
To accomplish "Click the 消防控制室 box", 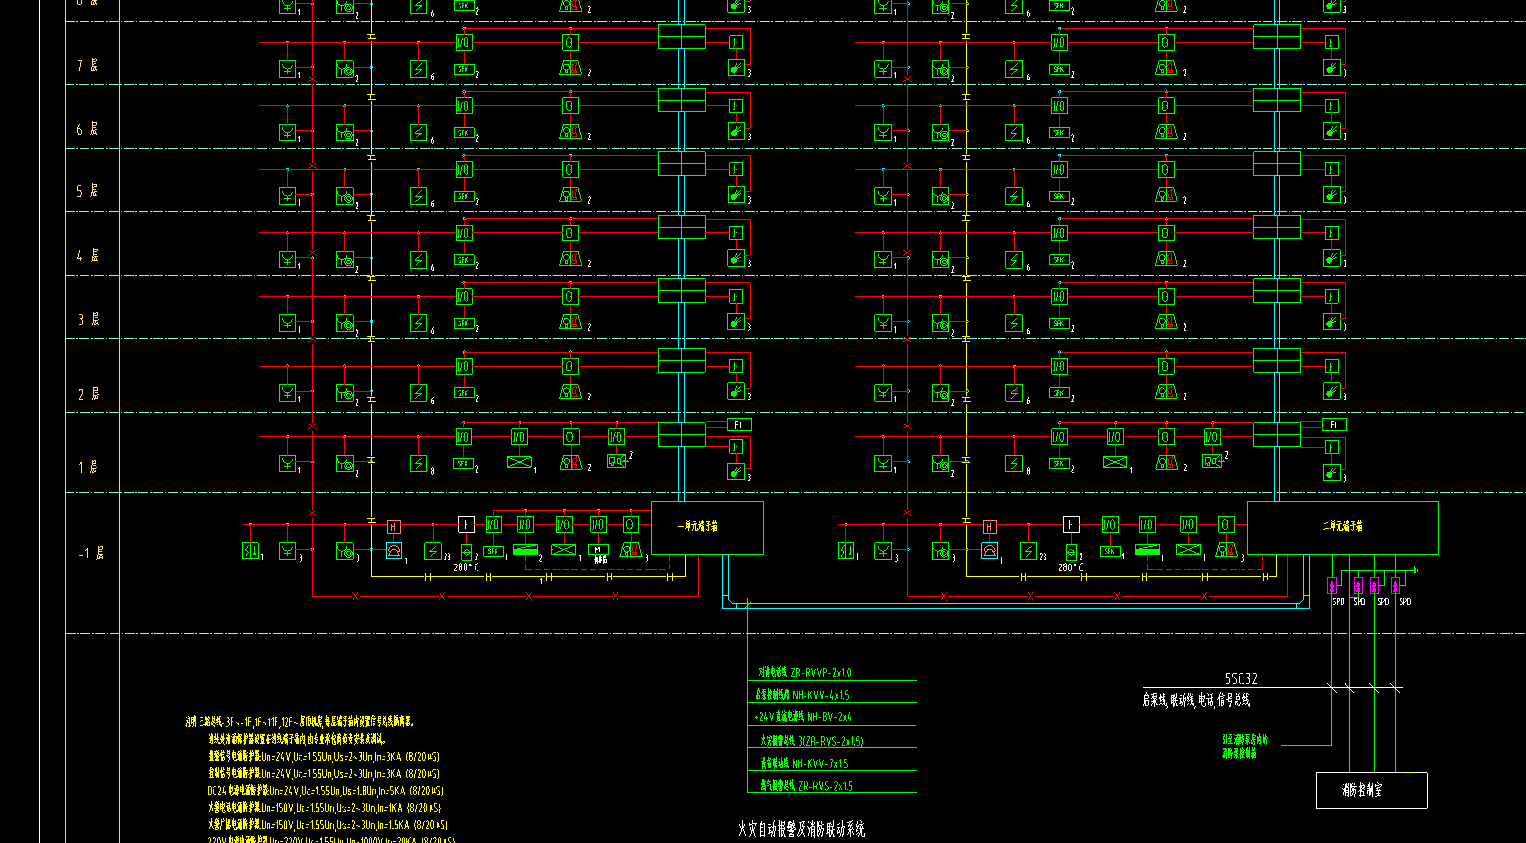I will pyautogui.click(x=1371, y=790).
